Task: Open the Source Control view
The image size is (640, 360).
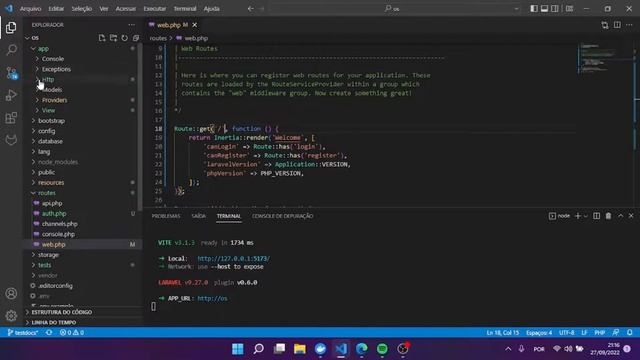Action: [11, 73]
